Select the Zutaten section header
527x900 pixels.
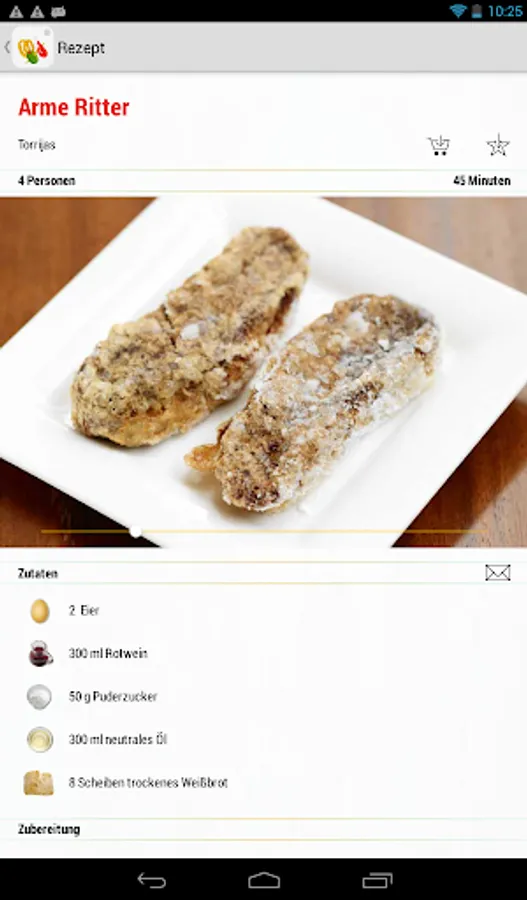[38, 573]
